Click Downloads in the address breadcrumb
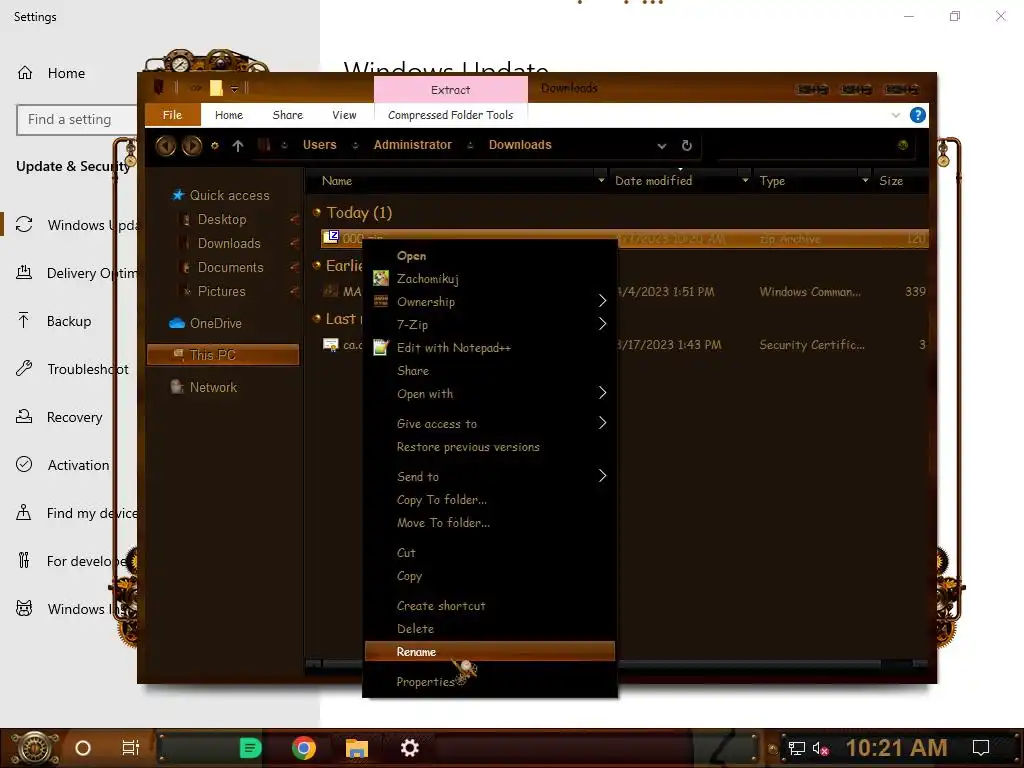The height and width of the screenshot is (768, 1024). click(x=520, y=145)
